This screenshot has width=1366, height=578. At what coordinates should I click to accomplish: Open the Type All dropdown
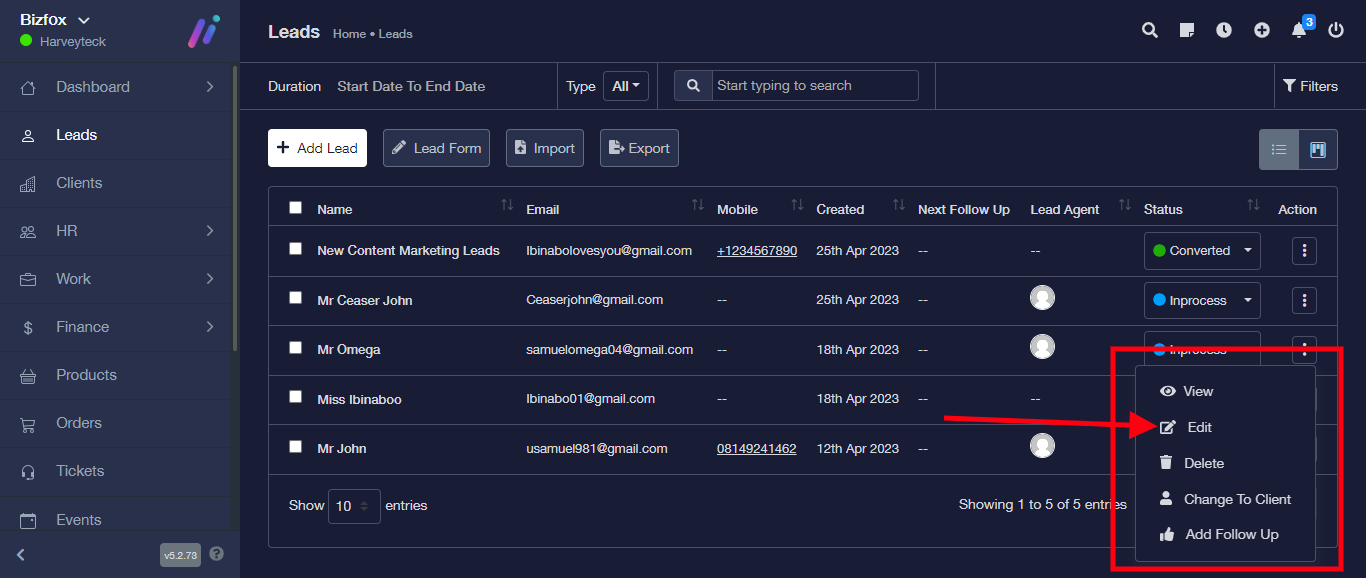pyautogui.click(x=626, y=86)
